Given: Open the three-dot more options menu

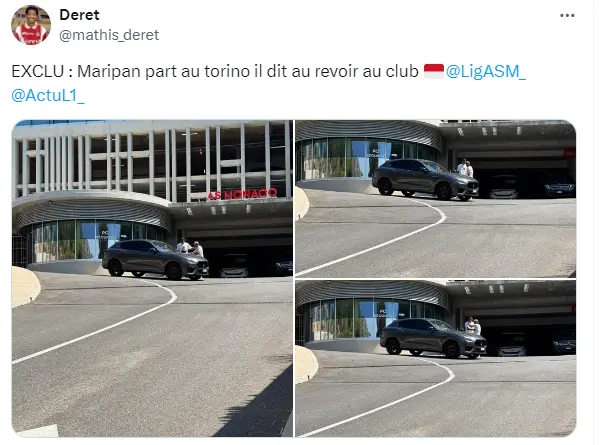Looking at the screenshot, I should [x=567, y=15].
